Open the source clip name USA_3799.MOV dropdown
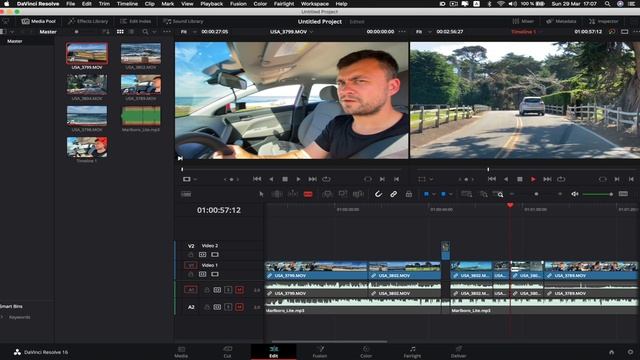640x360 pixels. (x=312, y=32)
